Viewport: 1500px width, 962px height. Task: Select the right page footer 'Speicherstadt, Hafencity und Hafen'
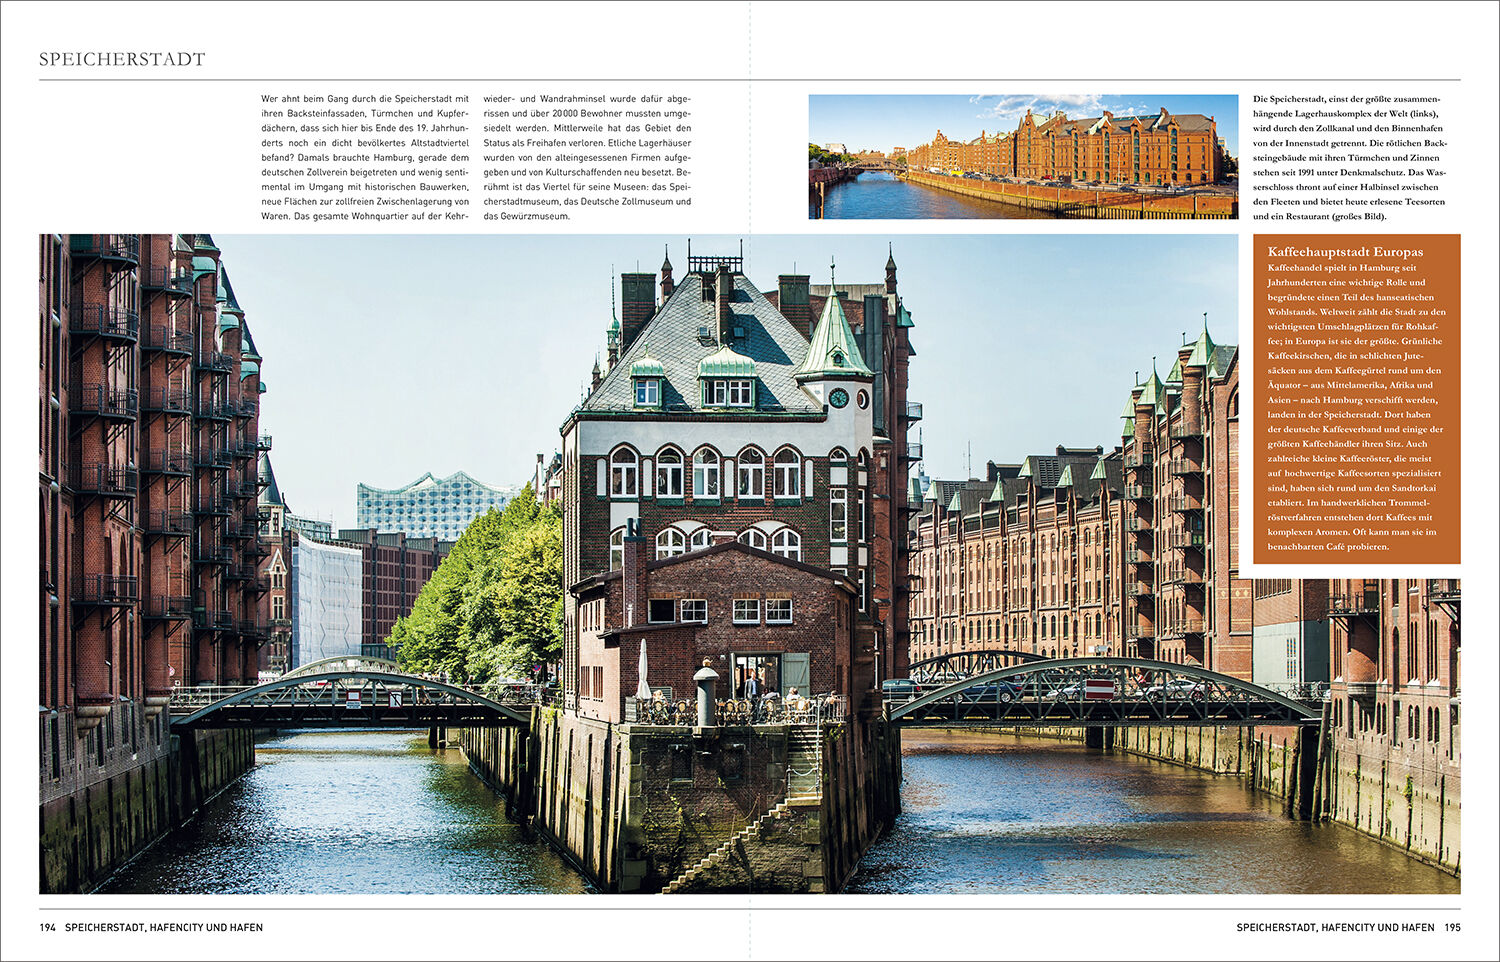(1335, 928)
